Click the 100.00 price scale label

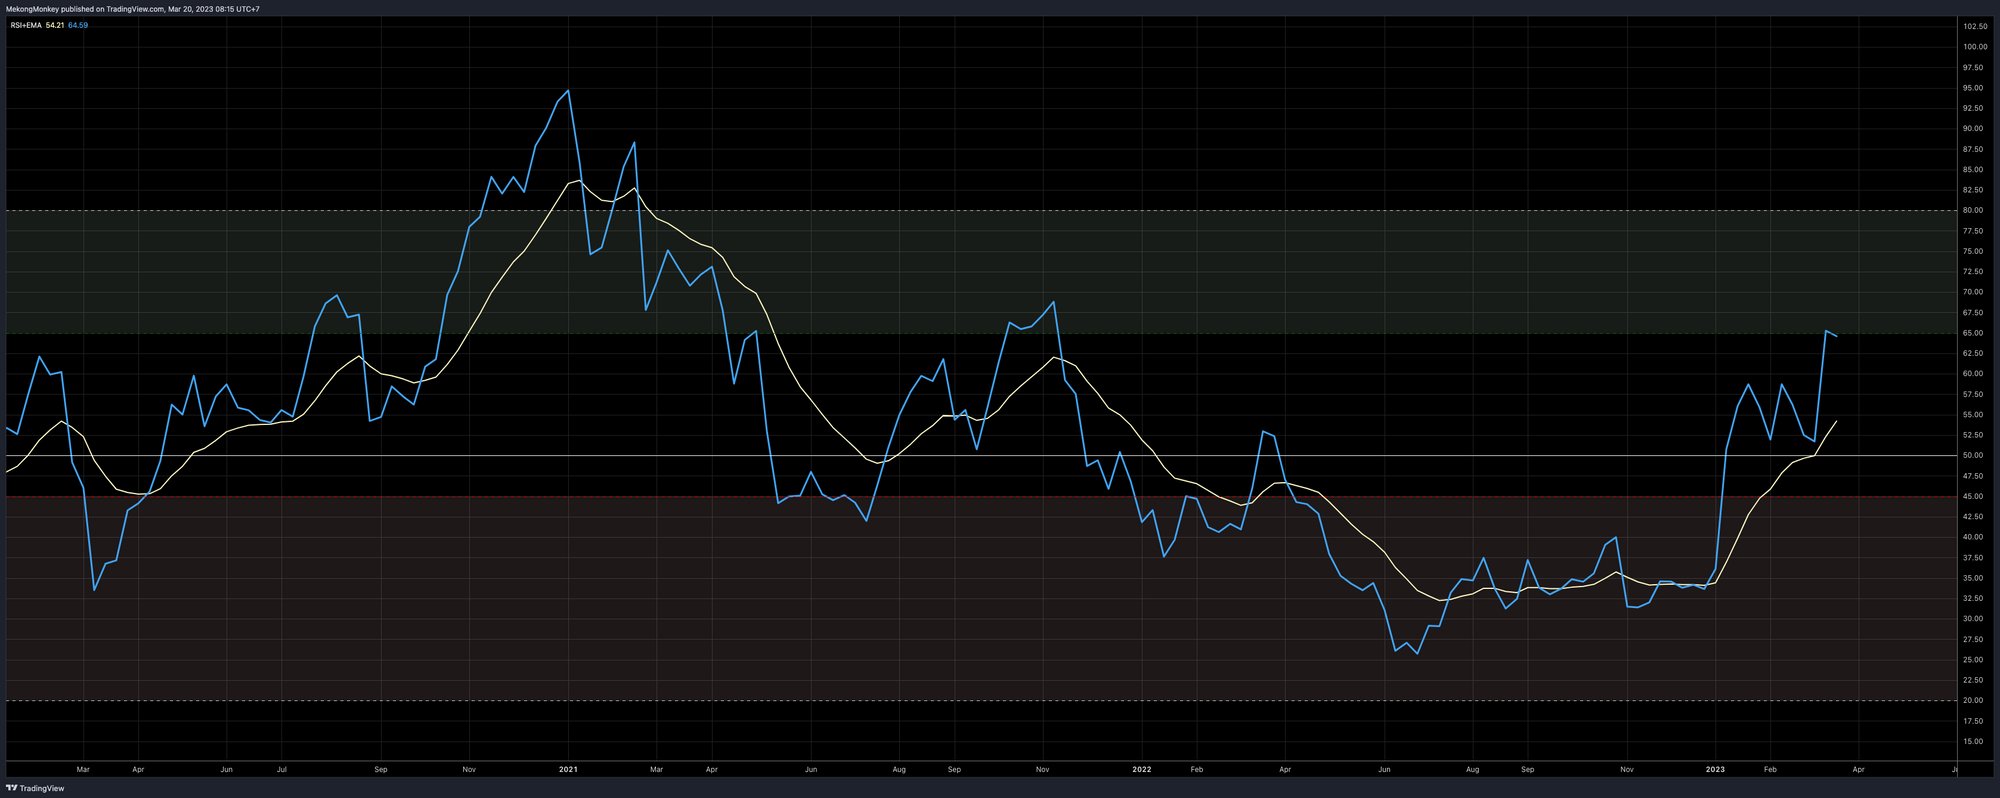pyautogui.click(x=1974, y=47)
